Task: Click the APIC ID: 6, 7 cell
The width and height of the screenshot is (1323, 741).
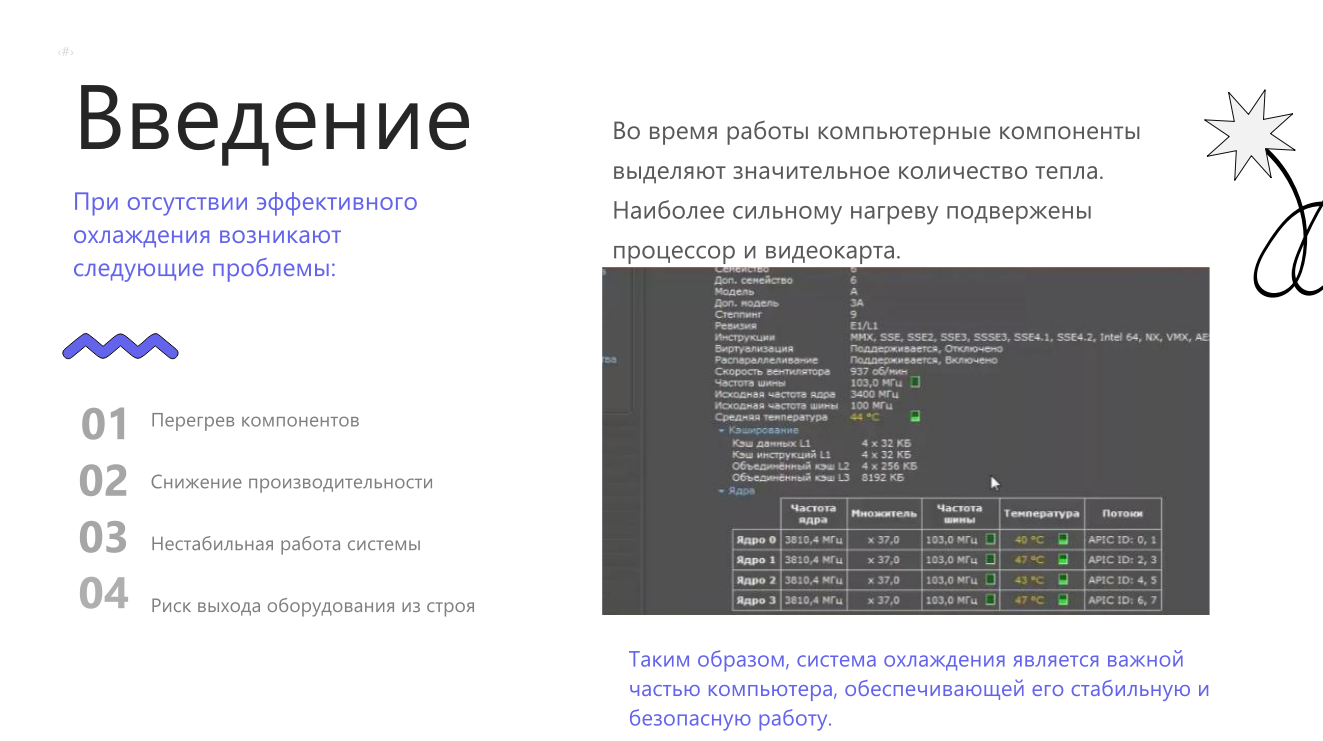Action: click(1122, 601)
